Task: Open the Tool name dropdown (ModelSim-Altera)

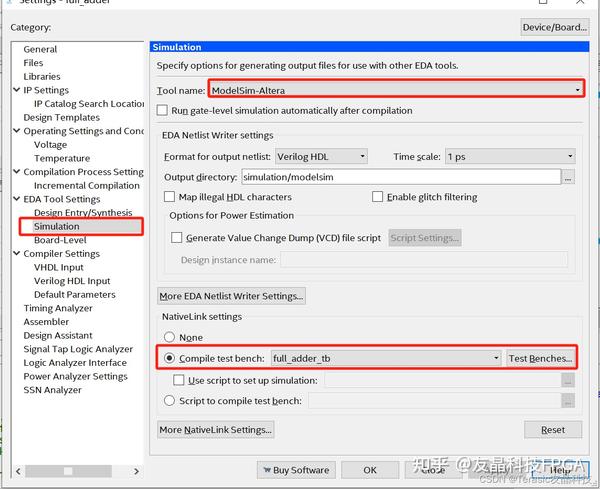Action: coord(396,90)
